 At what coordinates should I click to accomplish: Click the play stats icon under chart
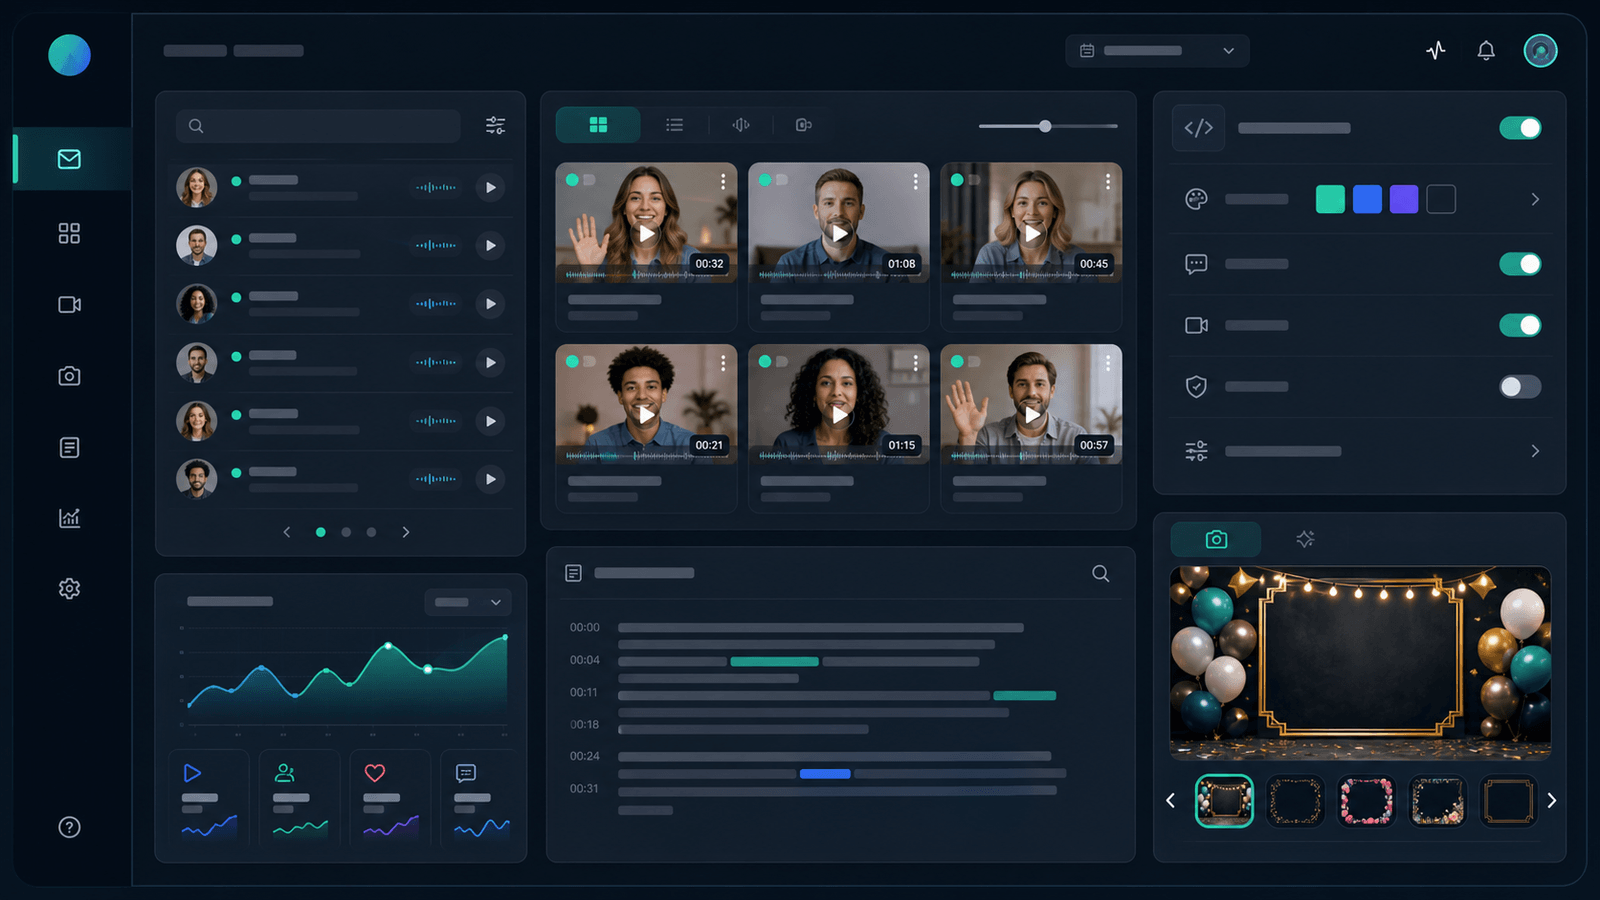(192, 773)
